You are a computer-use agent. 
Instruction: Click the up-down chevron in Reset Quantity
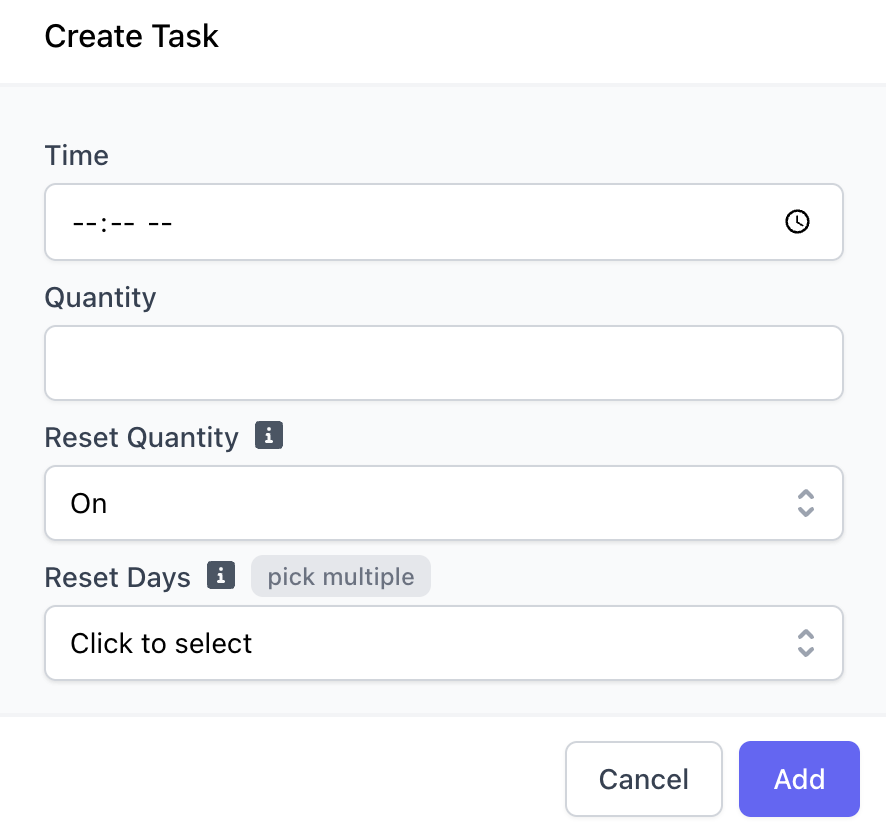(805, 503)
